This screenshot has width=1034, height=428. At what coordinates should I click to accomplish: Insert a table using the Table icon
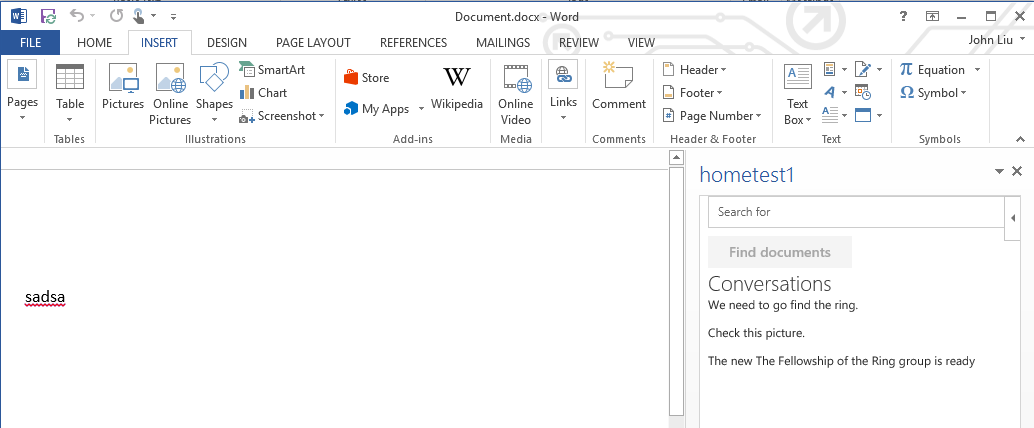coord(70,88)
